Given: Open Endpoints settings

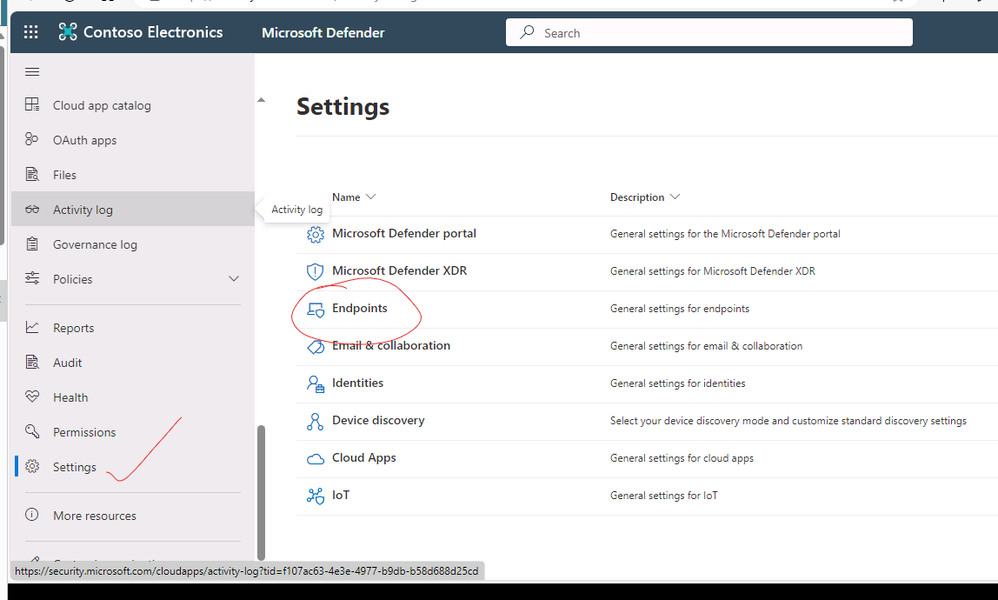Looking at the screenshot, I should pos(360,308).
